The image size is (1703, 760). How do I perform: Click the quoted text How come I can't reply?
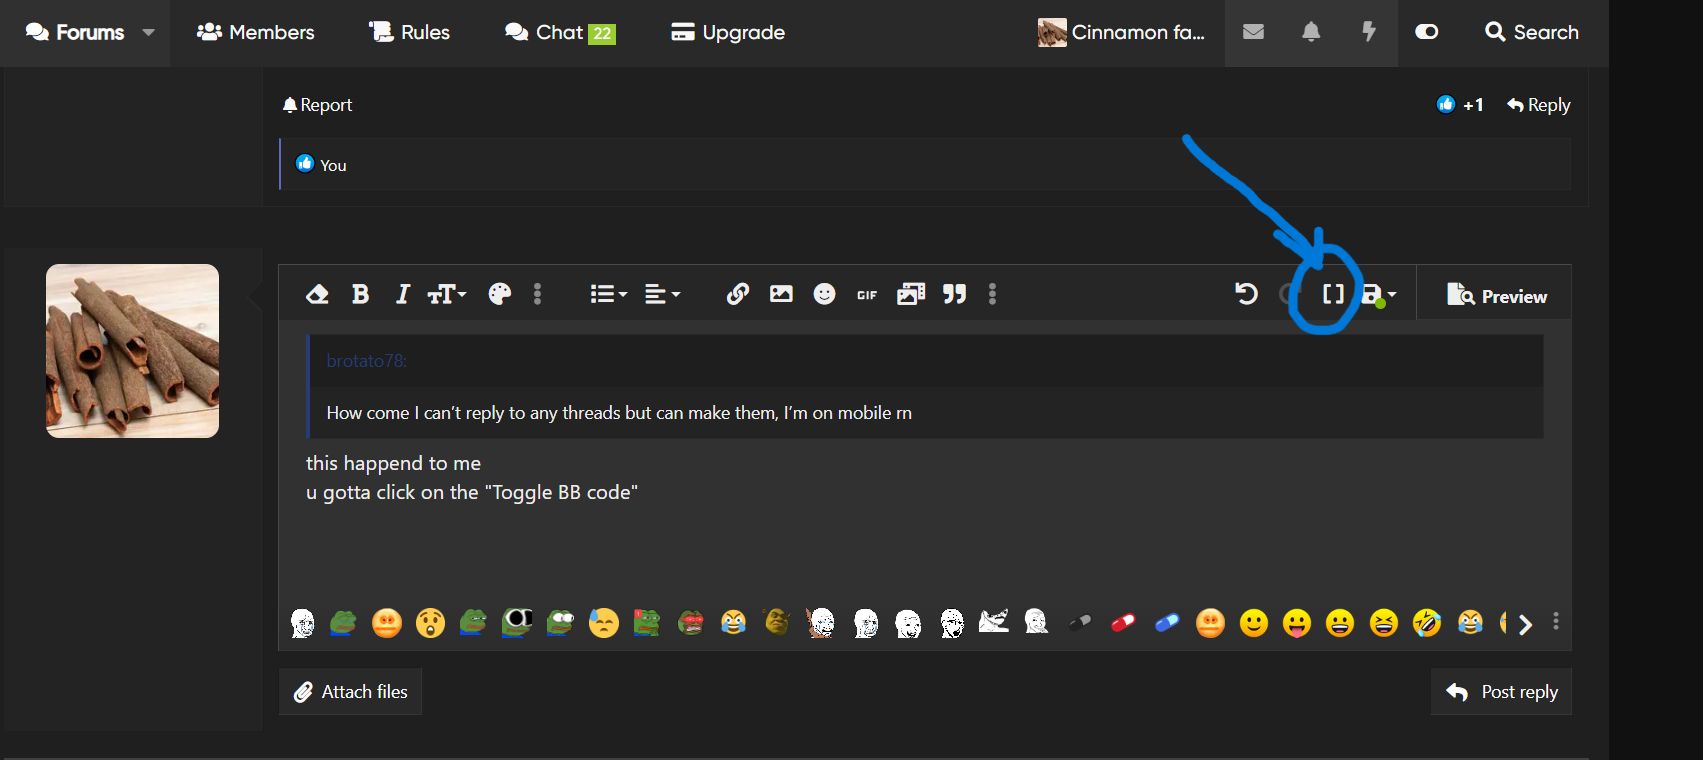[x=619, y=413]
